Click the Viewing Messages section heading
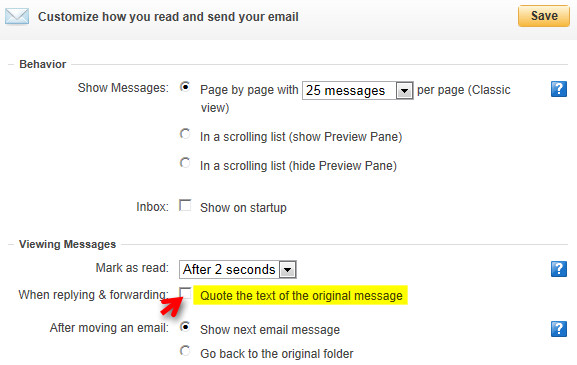This screenshot has height=365, width=577. tap(68, 244)
